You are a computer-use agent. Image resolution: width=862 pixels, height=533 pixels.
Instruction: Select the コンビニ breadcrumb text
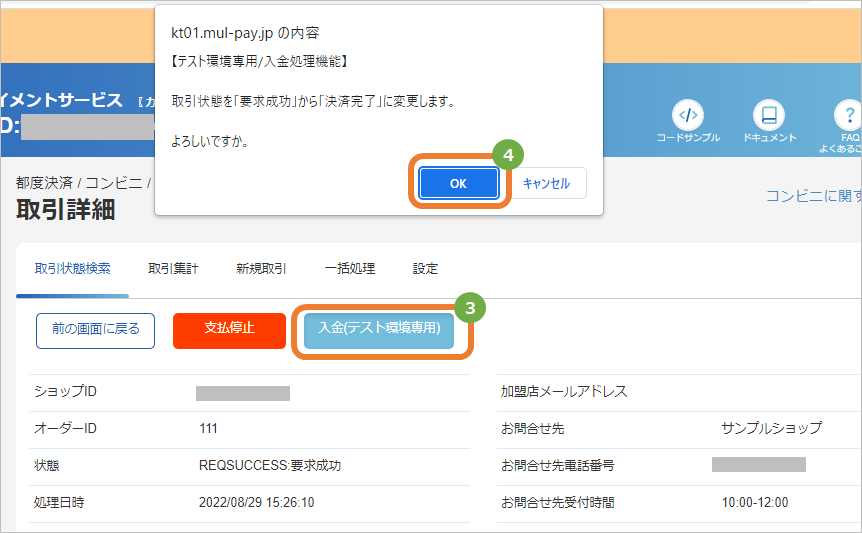tap(114, 182)
